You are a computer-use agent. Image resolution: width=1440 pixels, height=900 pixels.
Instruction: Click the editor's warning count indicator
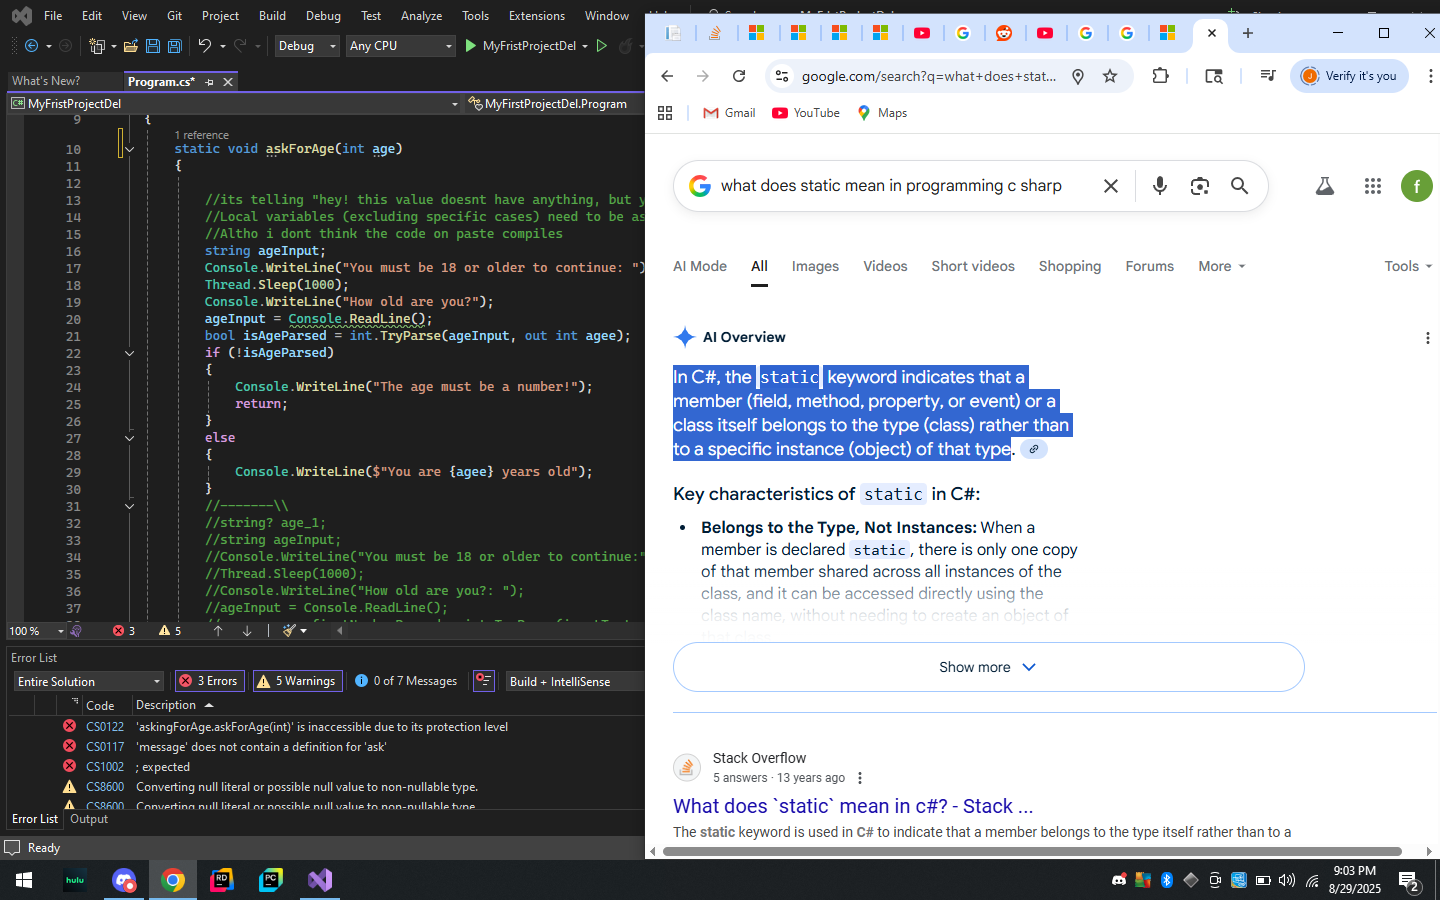(170, 631)
